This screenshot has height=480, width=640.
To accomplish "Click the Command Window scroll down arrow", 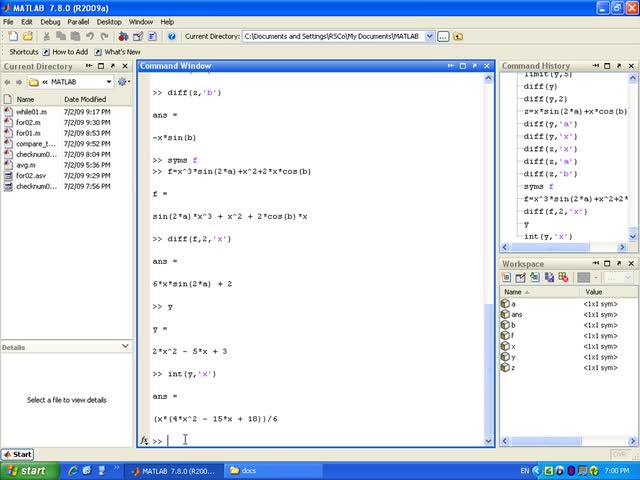I will click(488, 441).
